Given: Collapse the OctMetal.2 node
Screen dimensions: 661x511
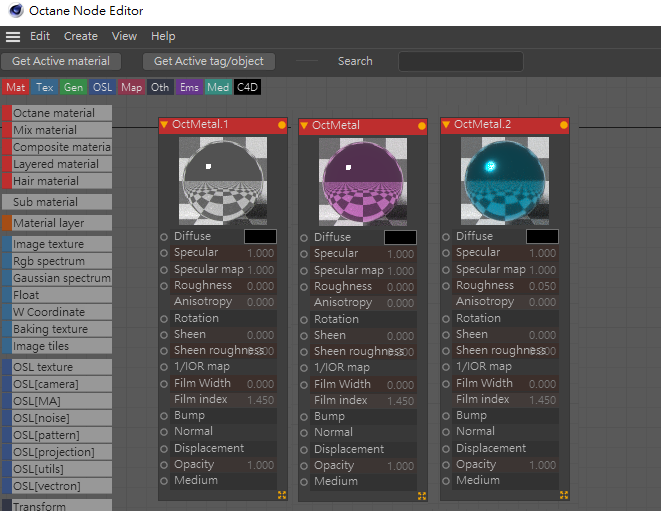Looking at the screenshot, I should click(x=446, y=124).
